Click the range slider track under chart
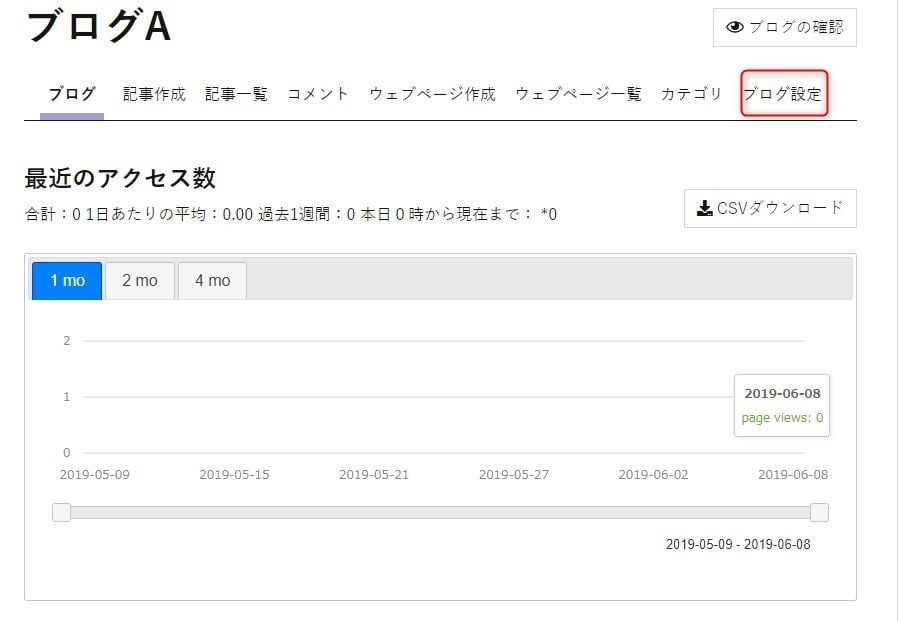The width and height of the screenshot is (899, 621). [x=440, y=512]
